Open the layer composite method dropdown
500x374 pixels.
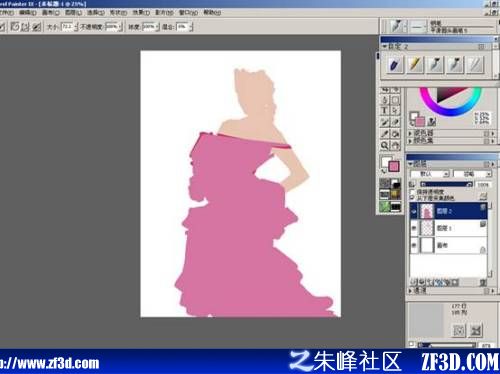(x=430, y=174)
